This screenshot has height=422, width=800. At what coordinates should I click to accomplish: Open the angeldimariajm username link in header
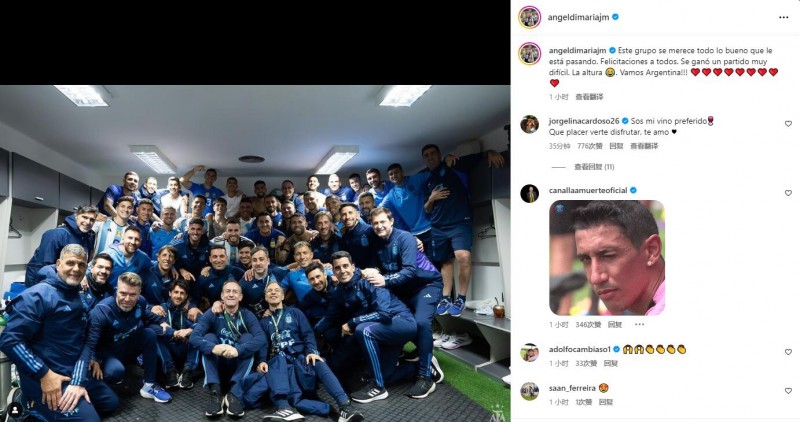click(x=578, y=17)
